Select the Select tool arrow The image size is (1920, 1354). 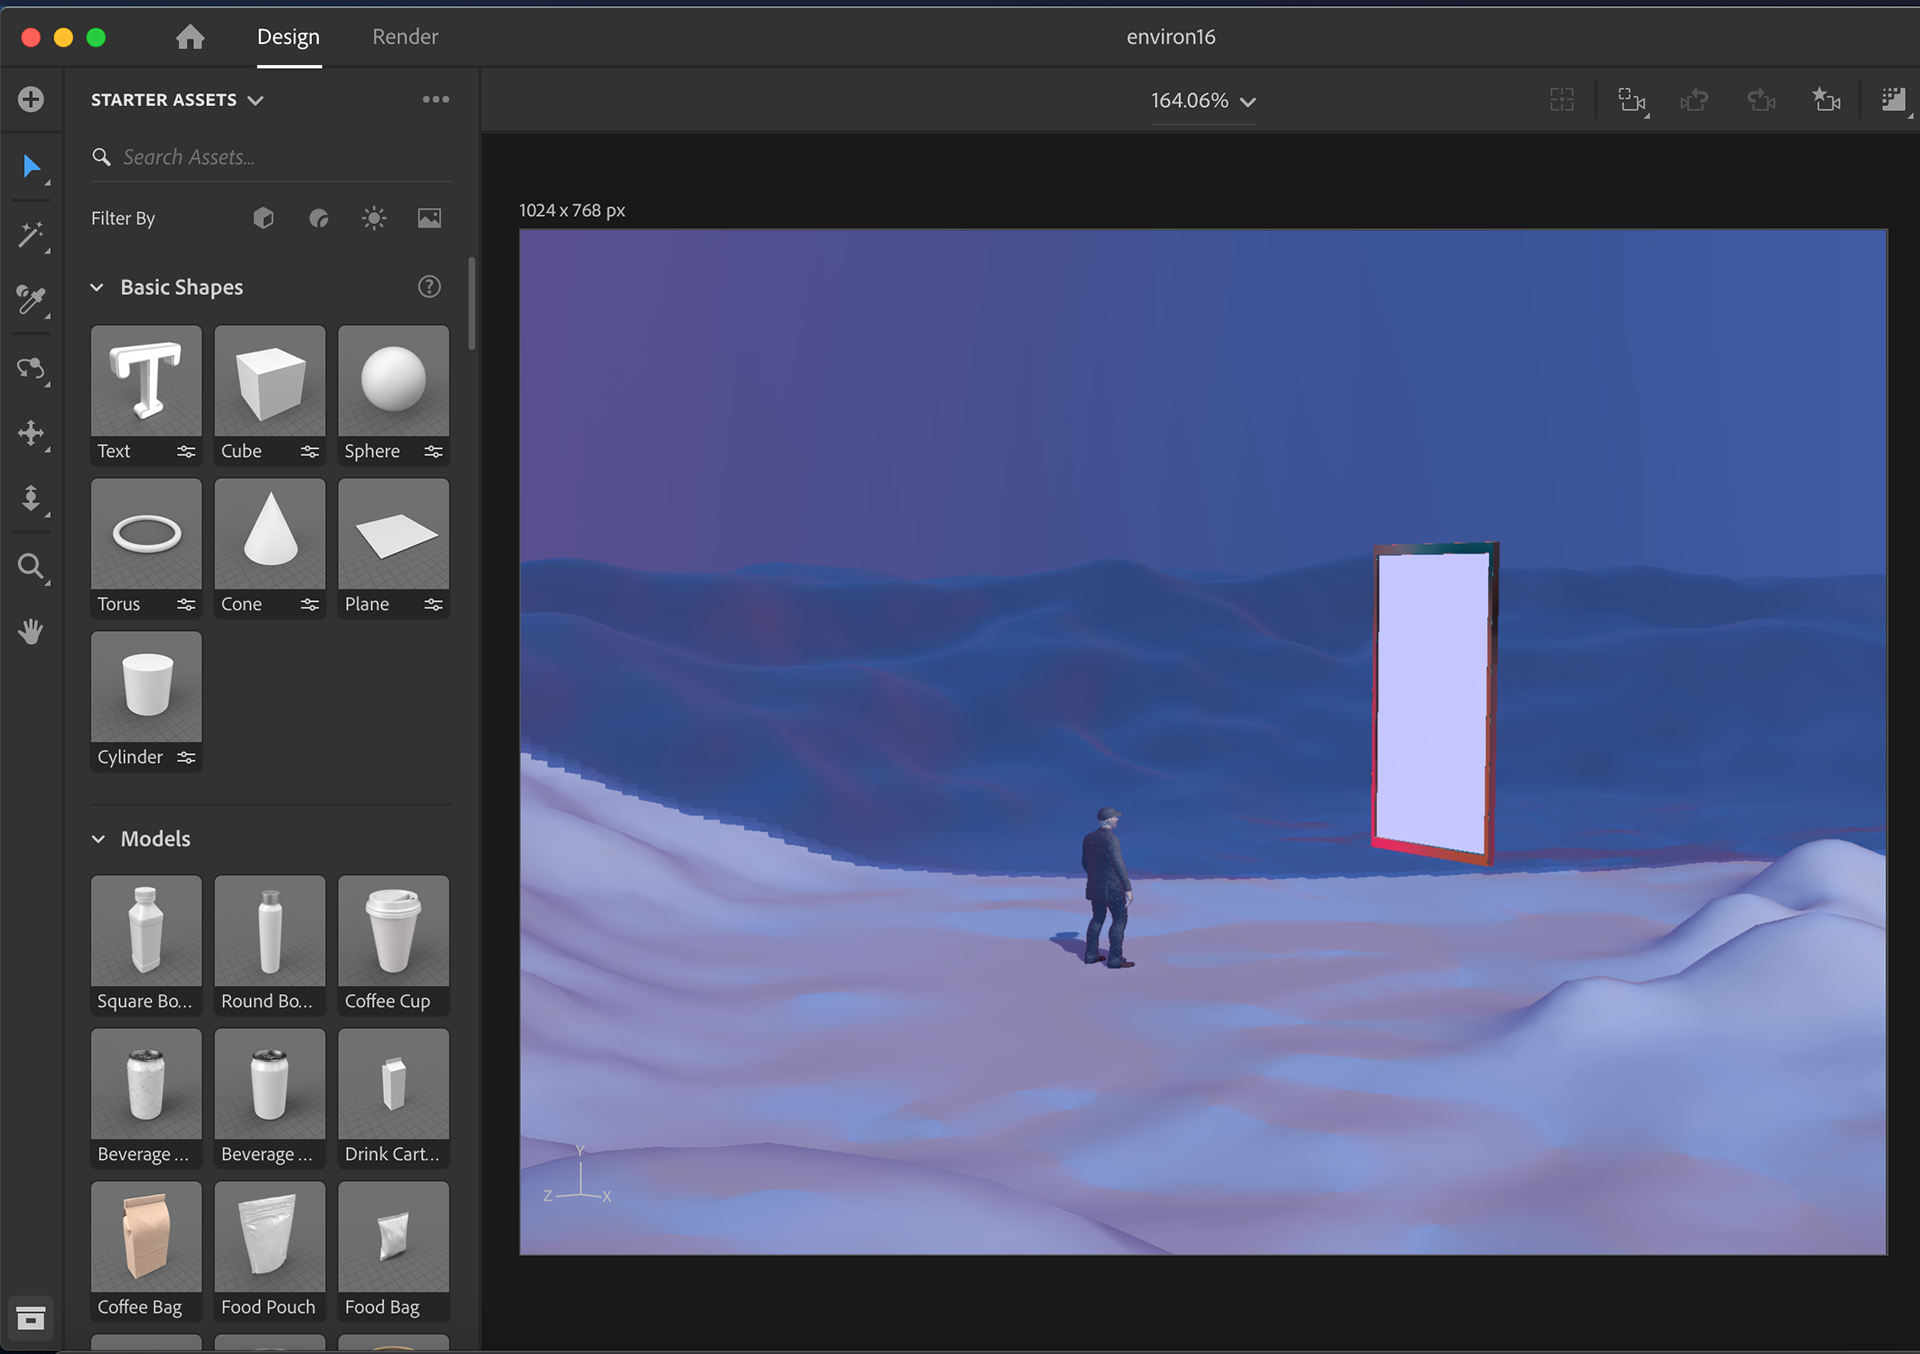[31, 166]
